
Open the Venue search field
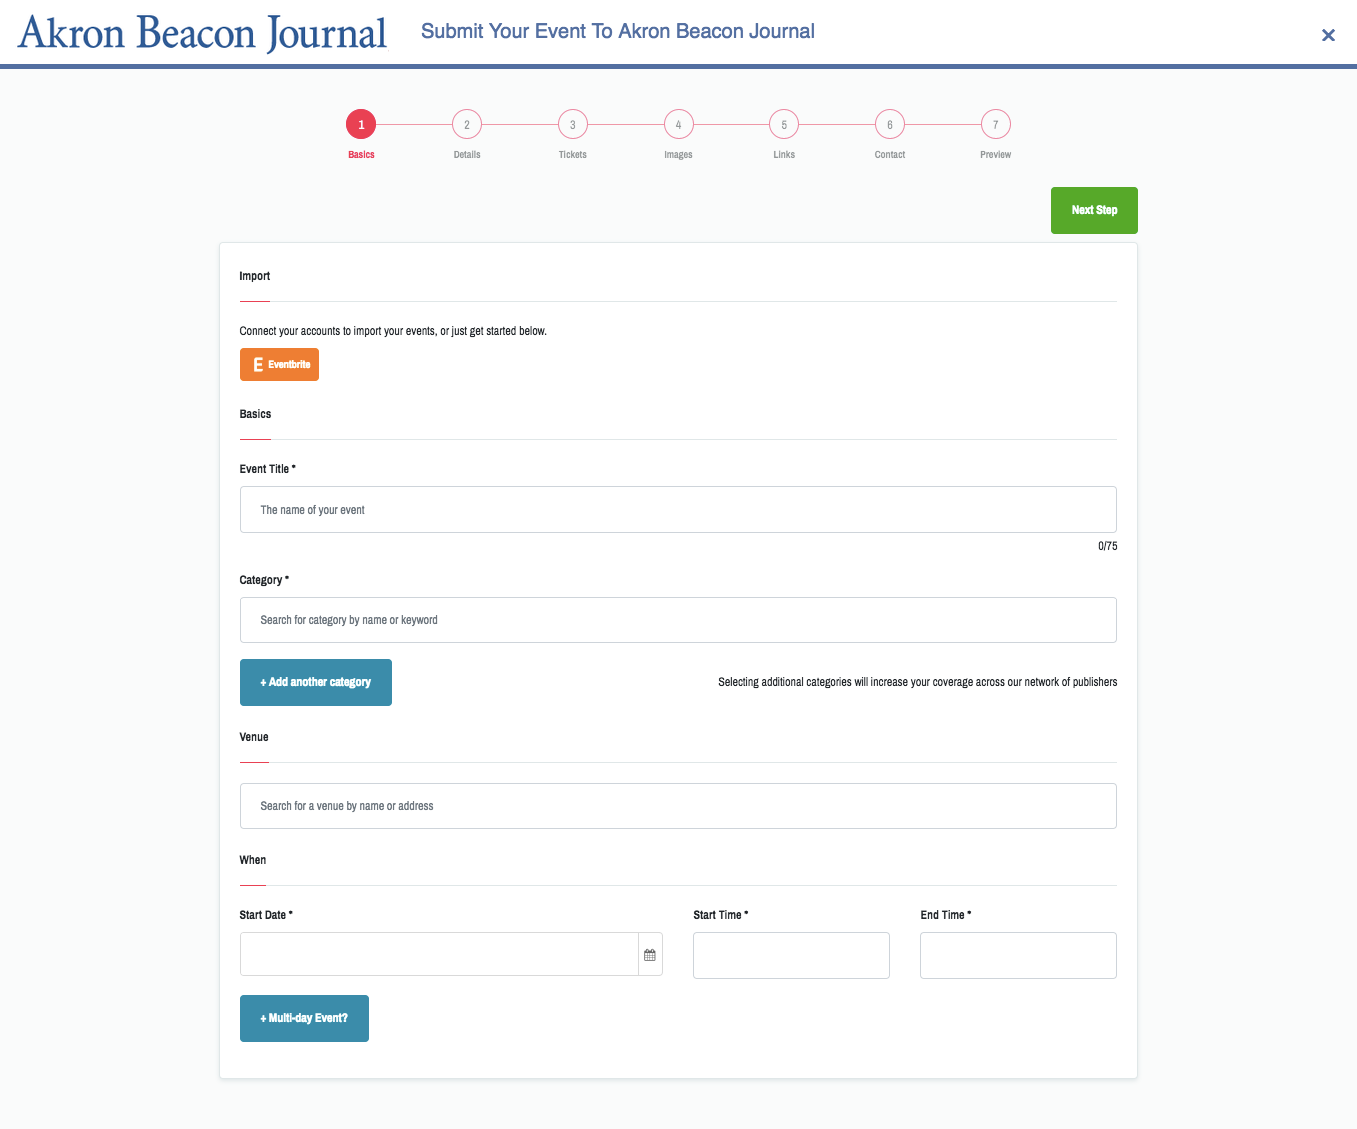[x=678, y=806]
